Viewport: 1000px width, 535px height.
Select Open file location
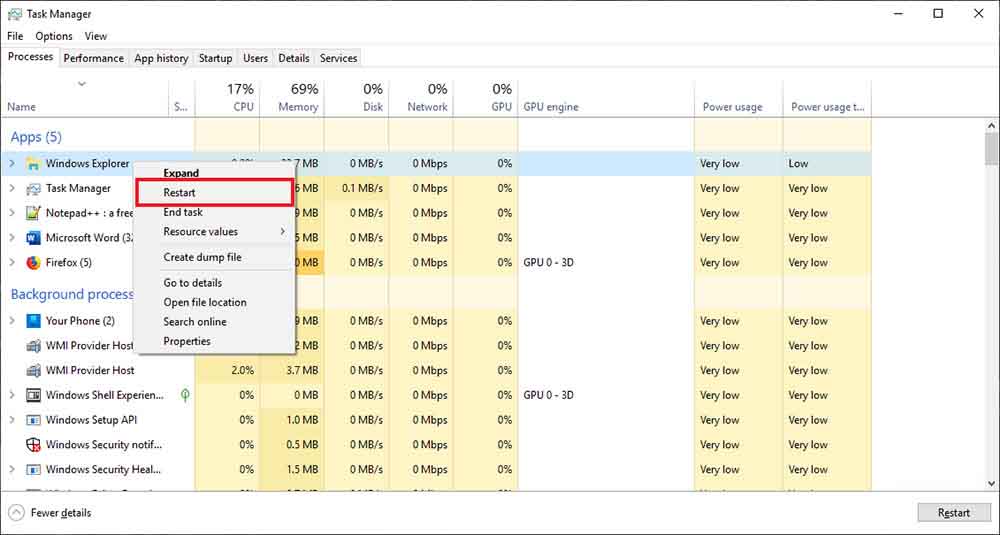pos(215,302)
